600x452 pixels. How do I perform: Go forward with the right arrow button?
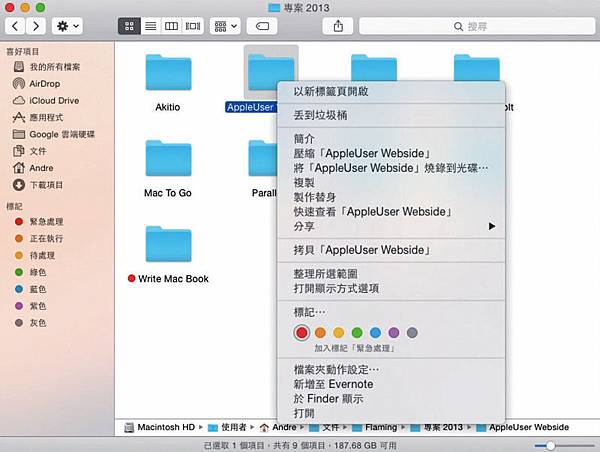point(36,26)
